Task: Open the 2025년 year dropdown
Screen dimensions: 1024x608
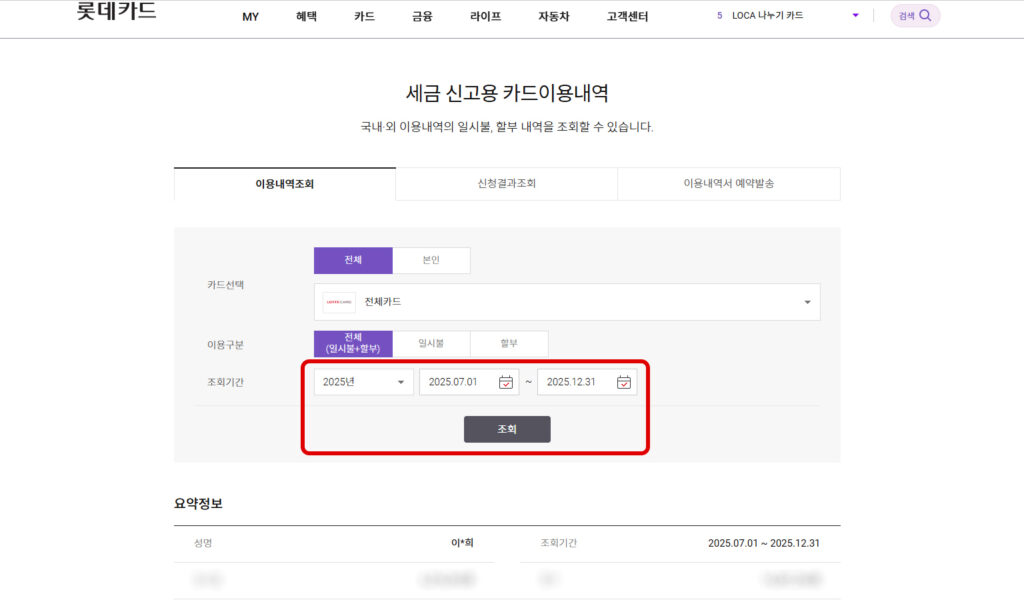Action: click(363, 382)
